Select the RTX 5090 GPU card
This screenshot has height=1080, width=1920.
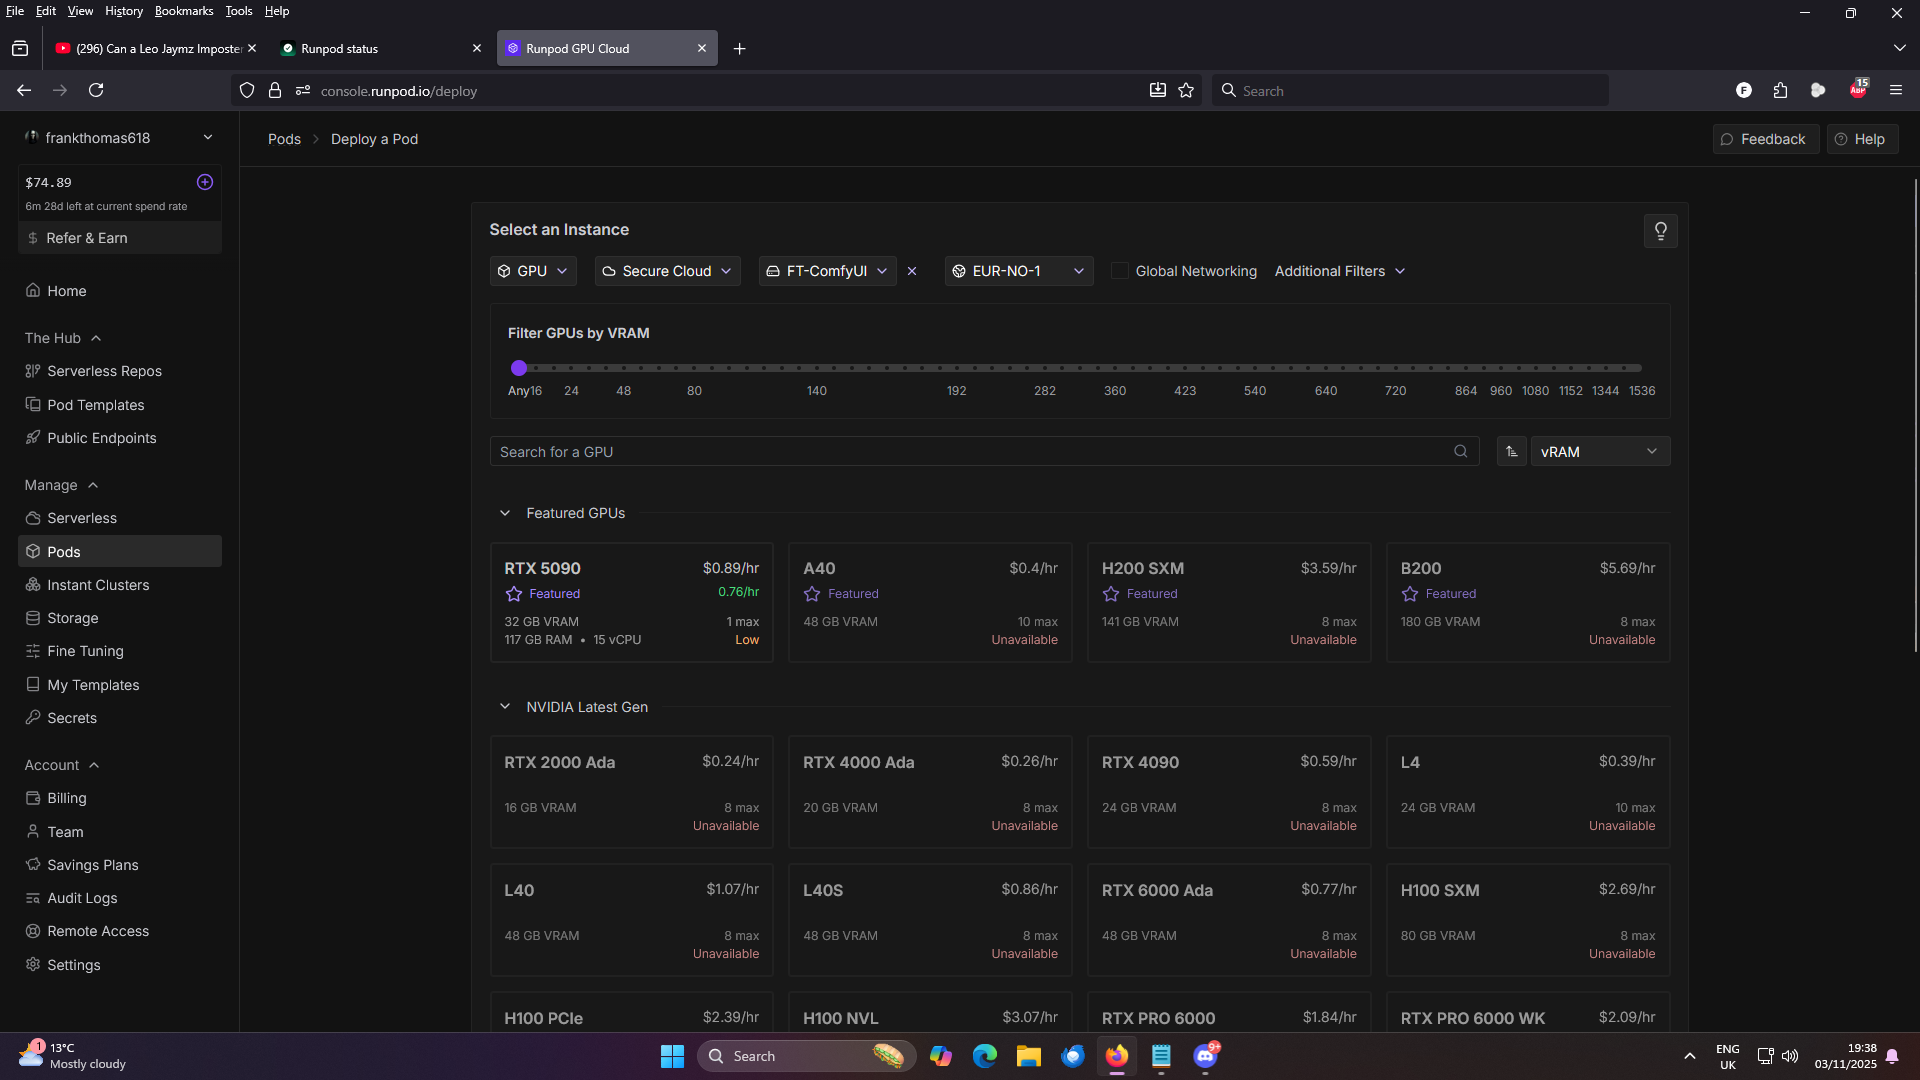click(x=631, y=603)
